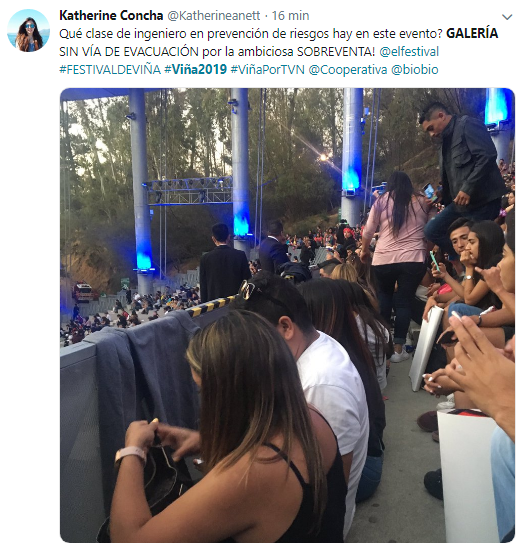Open the #FESTIVALDEVIÑA hashtag
The width and height of the screenshot is (518, 543).
click(x=110, y=70)
